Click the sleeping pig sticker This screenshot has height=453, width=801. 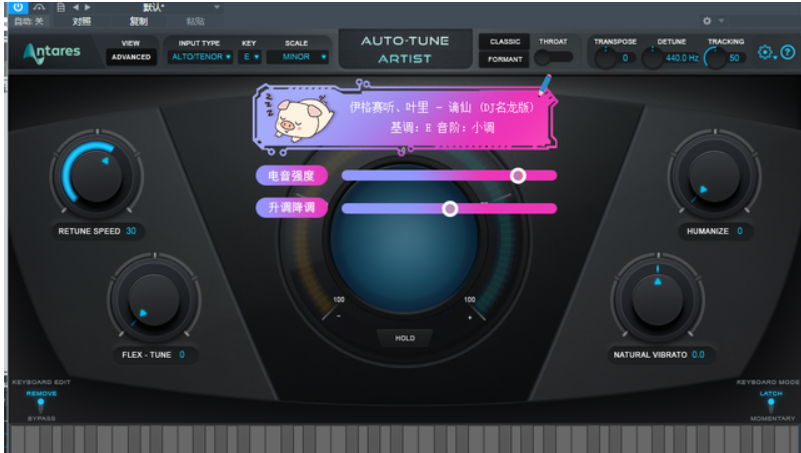click(302, 118)
